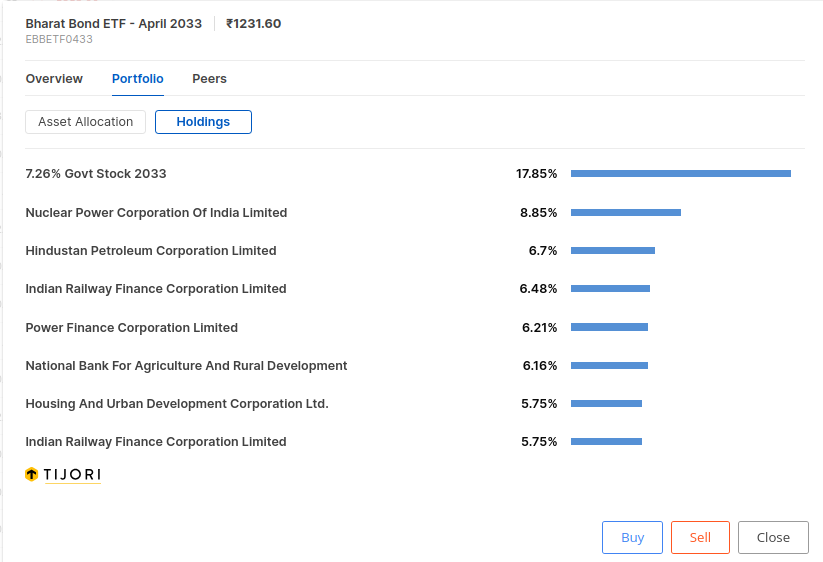The image size is (823, 562).
Task: Select the 7.26% Govt Stock 2033 holding
Action: click(x=96, y=174)
